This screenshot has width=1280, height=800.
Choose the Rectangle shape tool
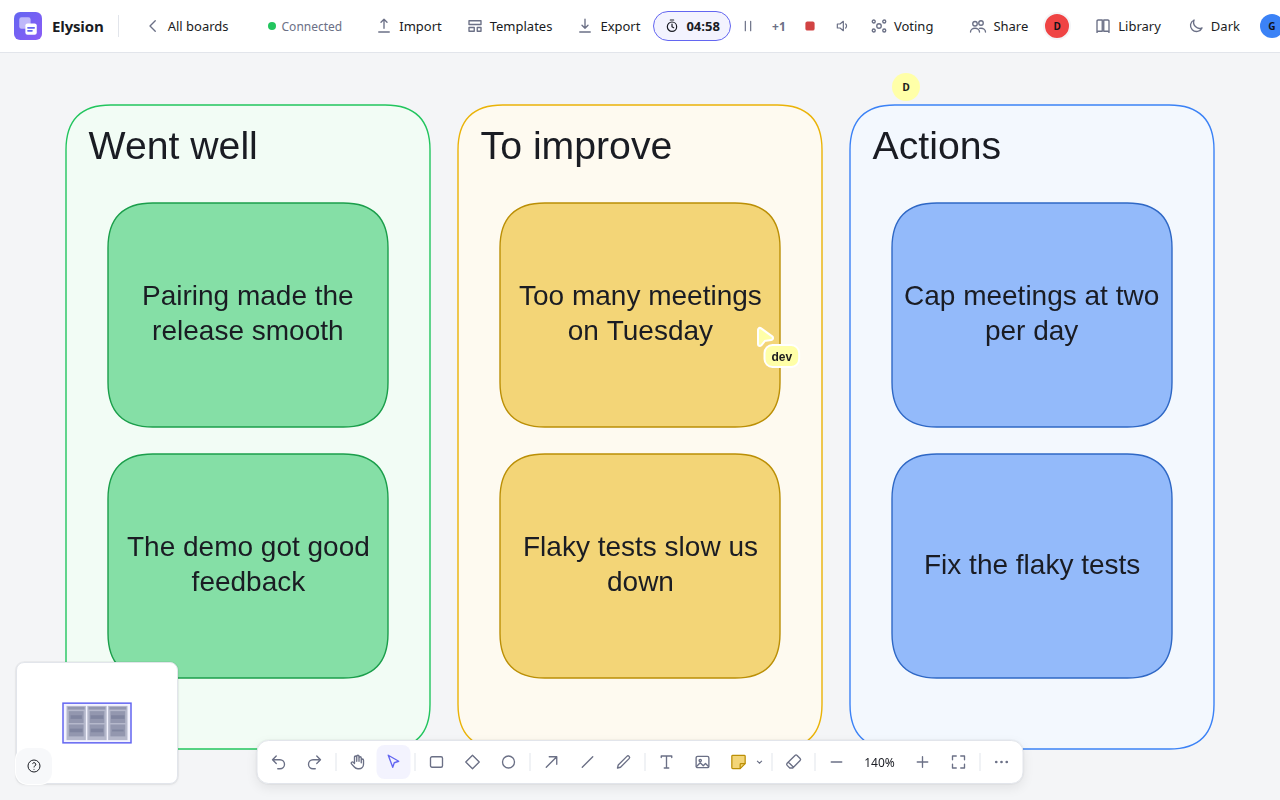pos(436,762)
